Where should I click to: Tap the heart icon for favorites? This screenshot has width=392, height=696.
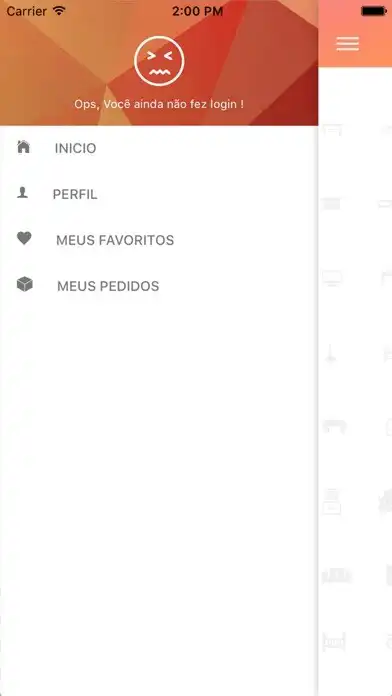pyautogui.click(x=24, y=238)
